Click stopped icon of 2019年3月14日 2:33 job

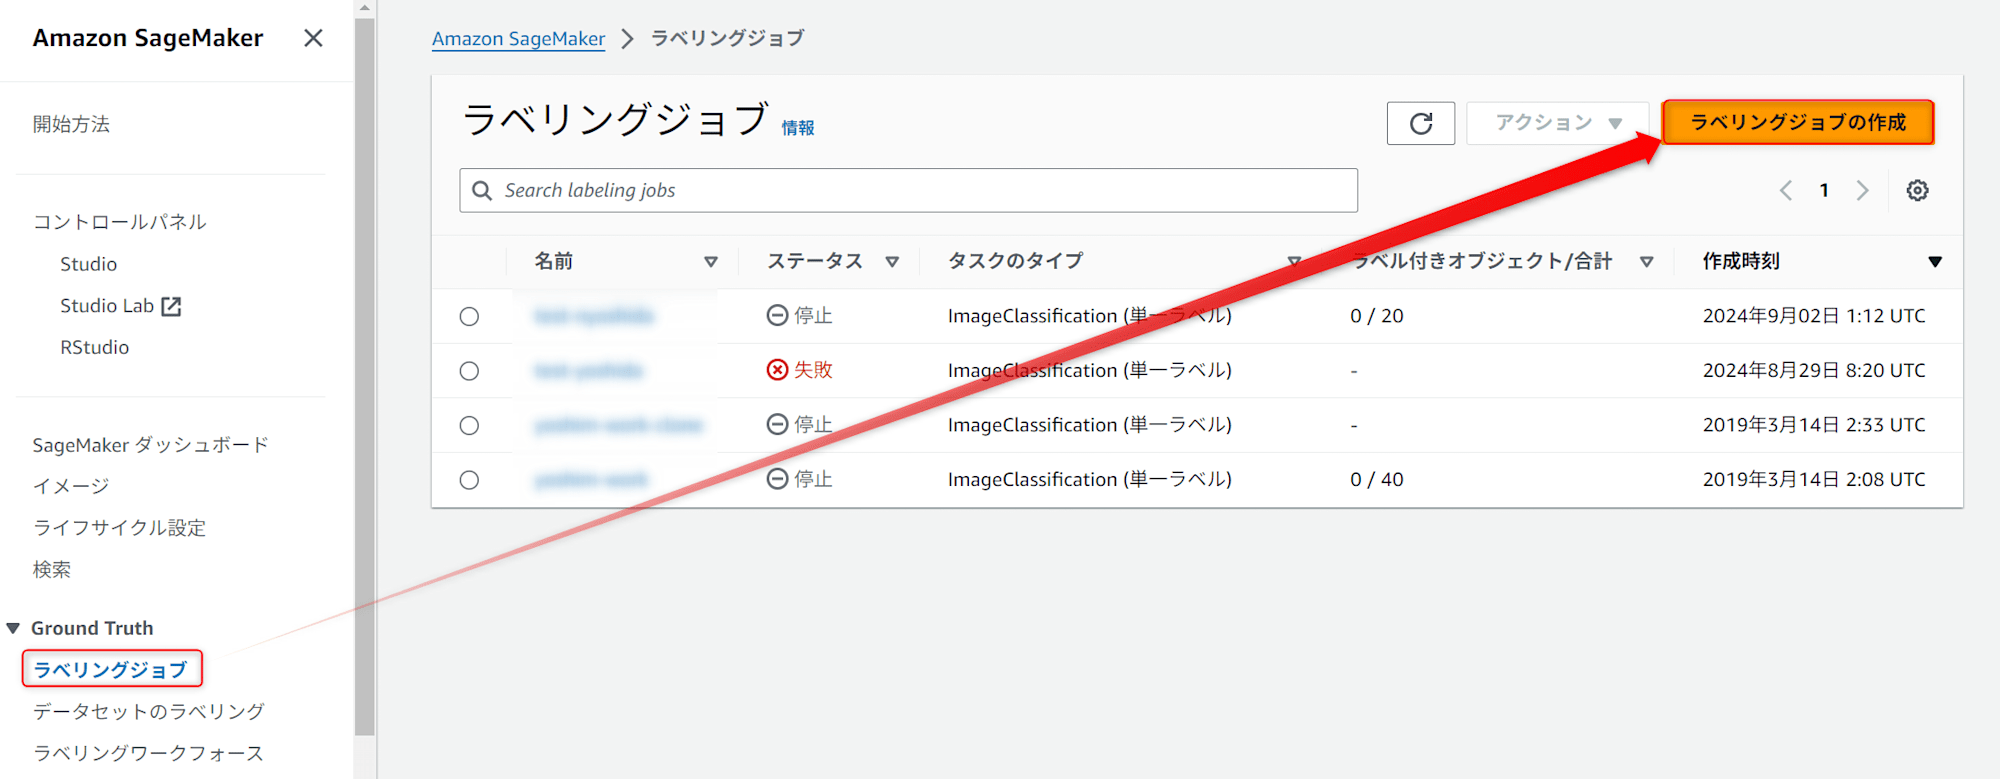pos(777,425)
